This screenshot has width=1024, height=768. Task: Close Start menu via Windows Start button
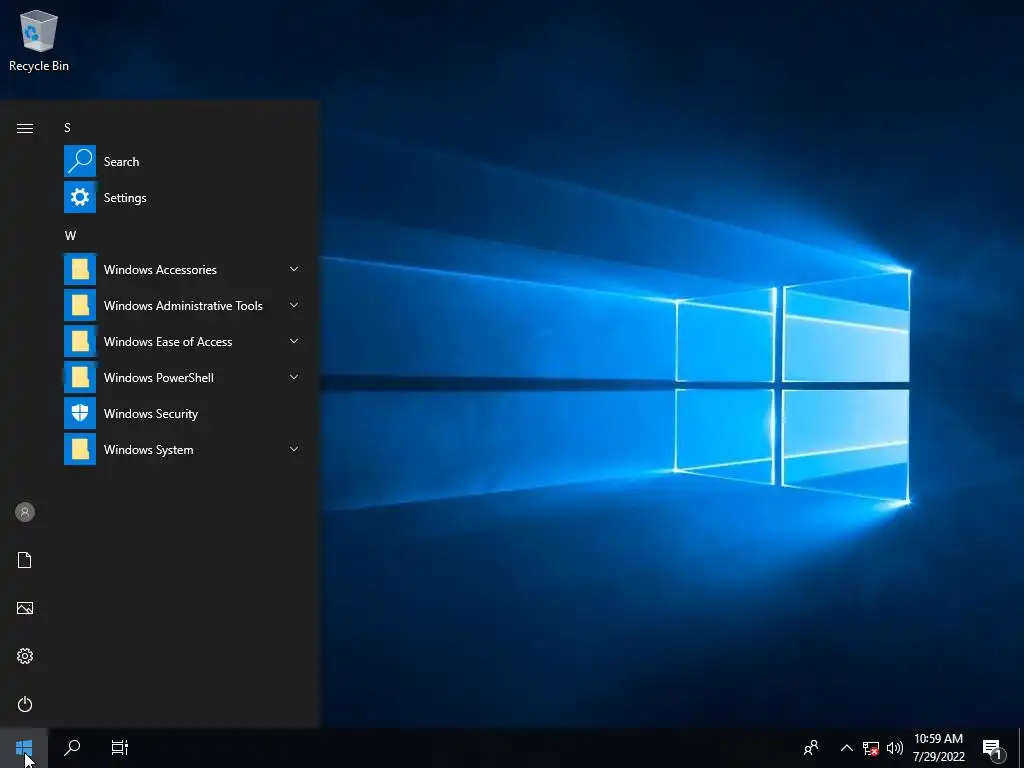24,748
